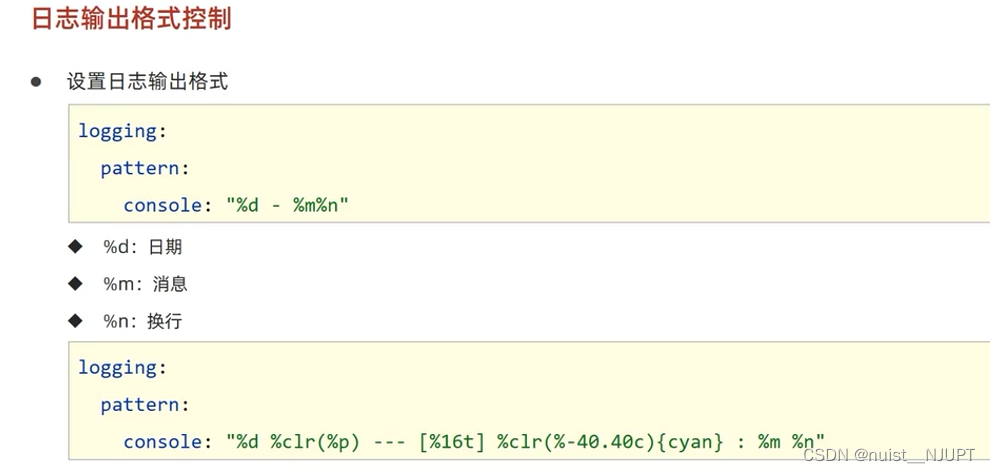This screenshot has width=990, height=473.
Task: Click the %d: 日期 explanation text
Action: click(x=143, y=247)
